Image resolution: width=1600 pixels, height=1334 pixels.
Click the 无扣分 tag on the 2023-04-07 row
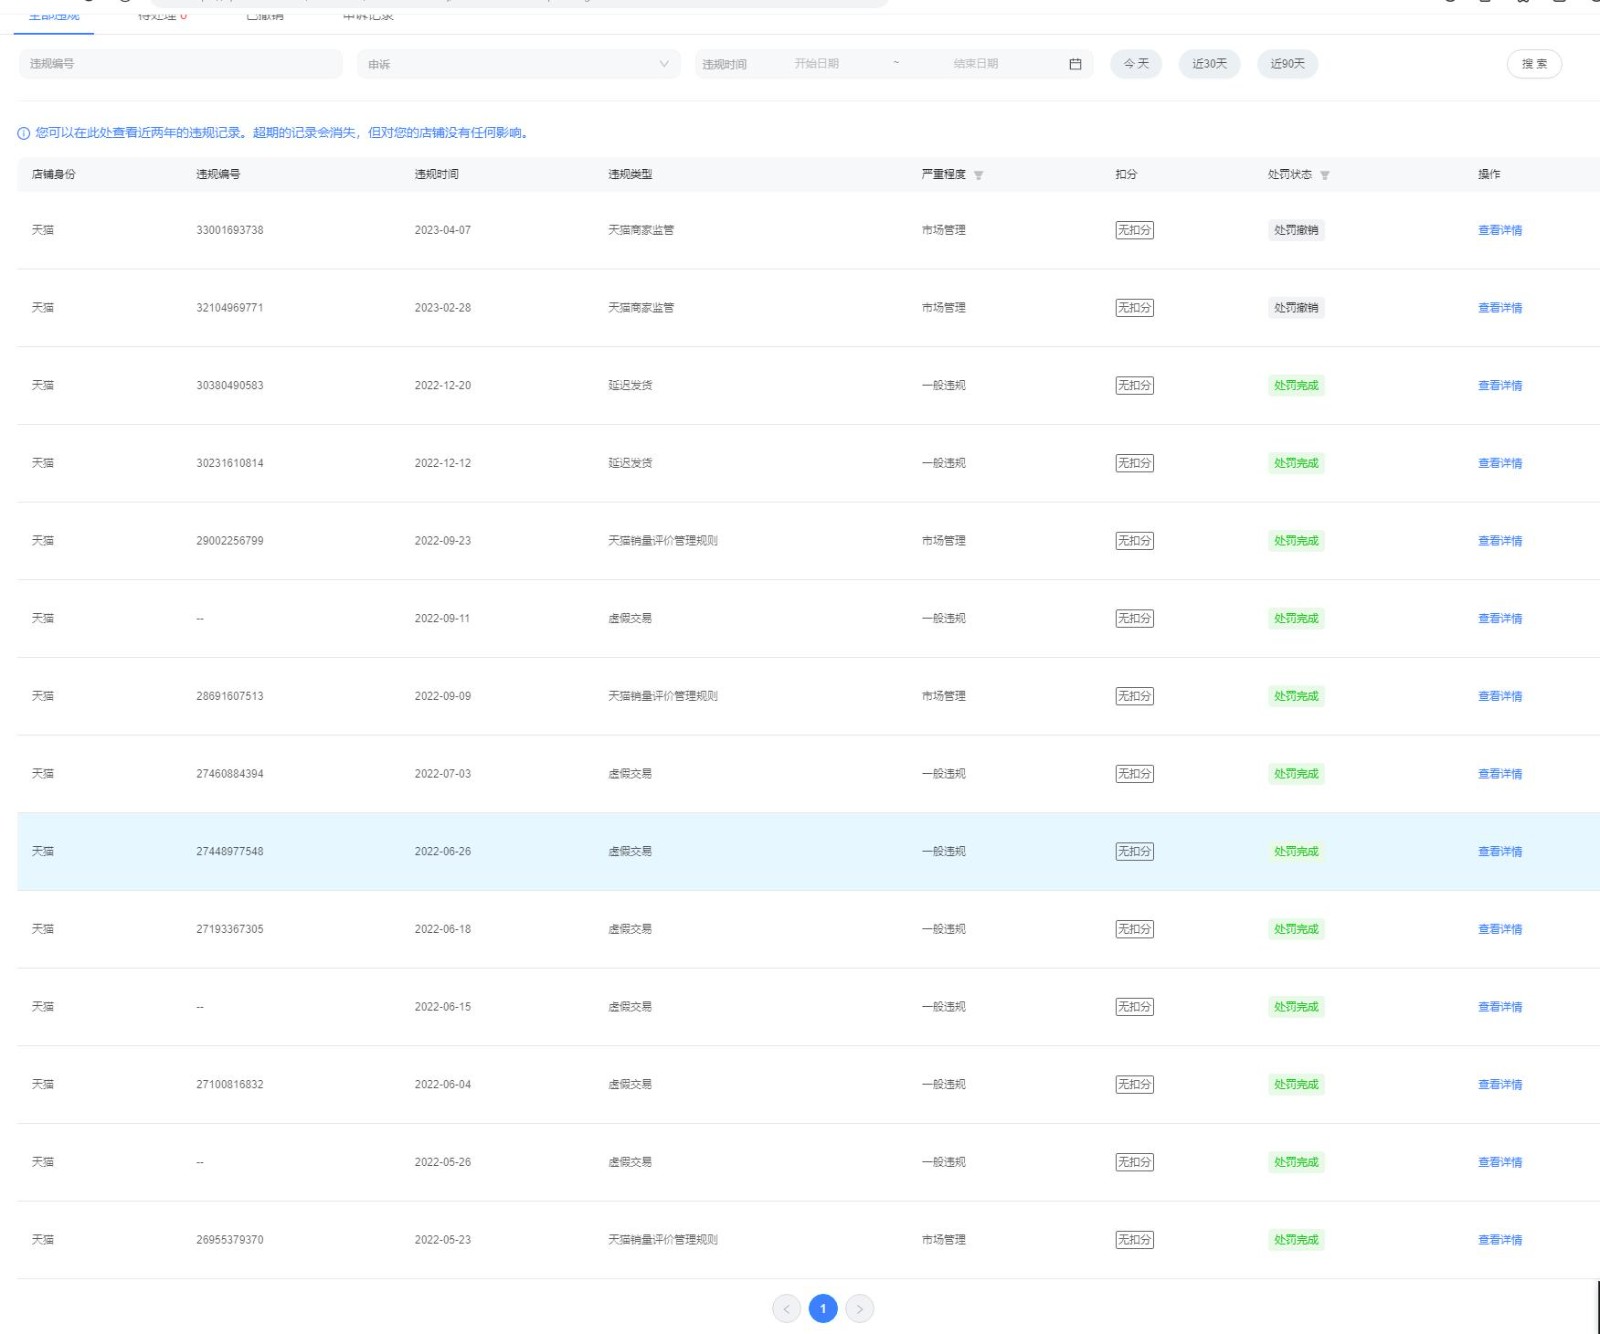(1135, 230)
